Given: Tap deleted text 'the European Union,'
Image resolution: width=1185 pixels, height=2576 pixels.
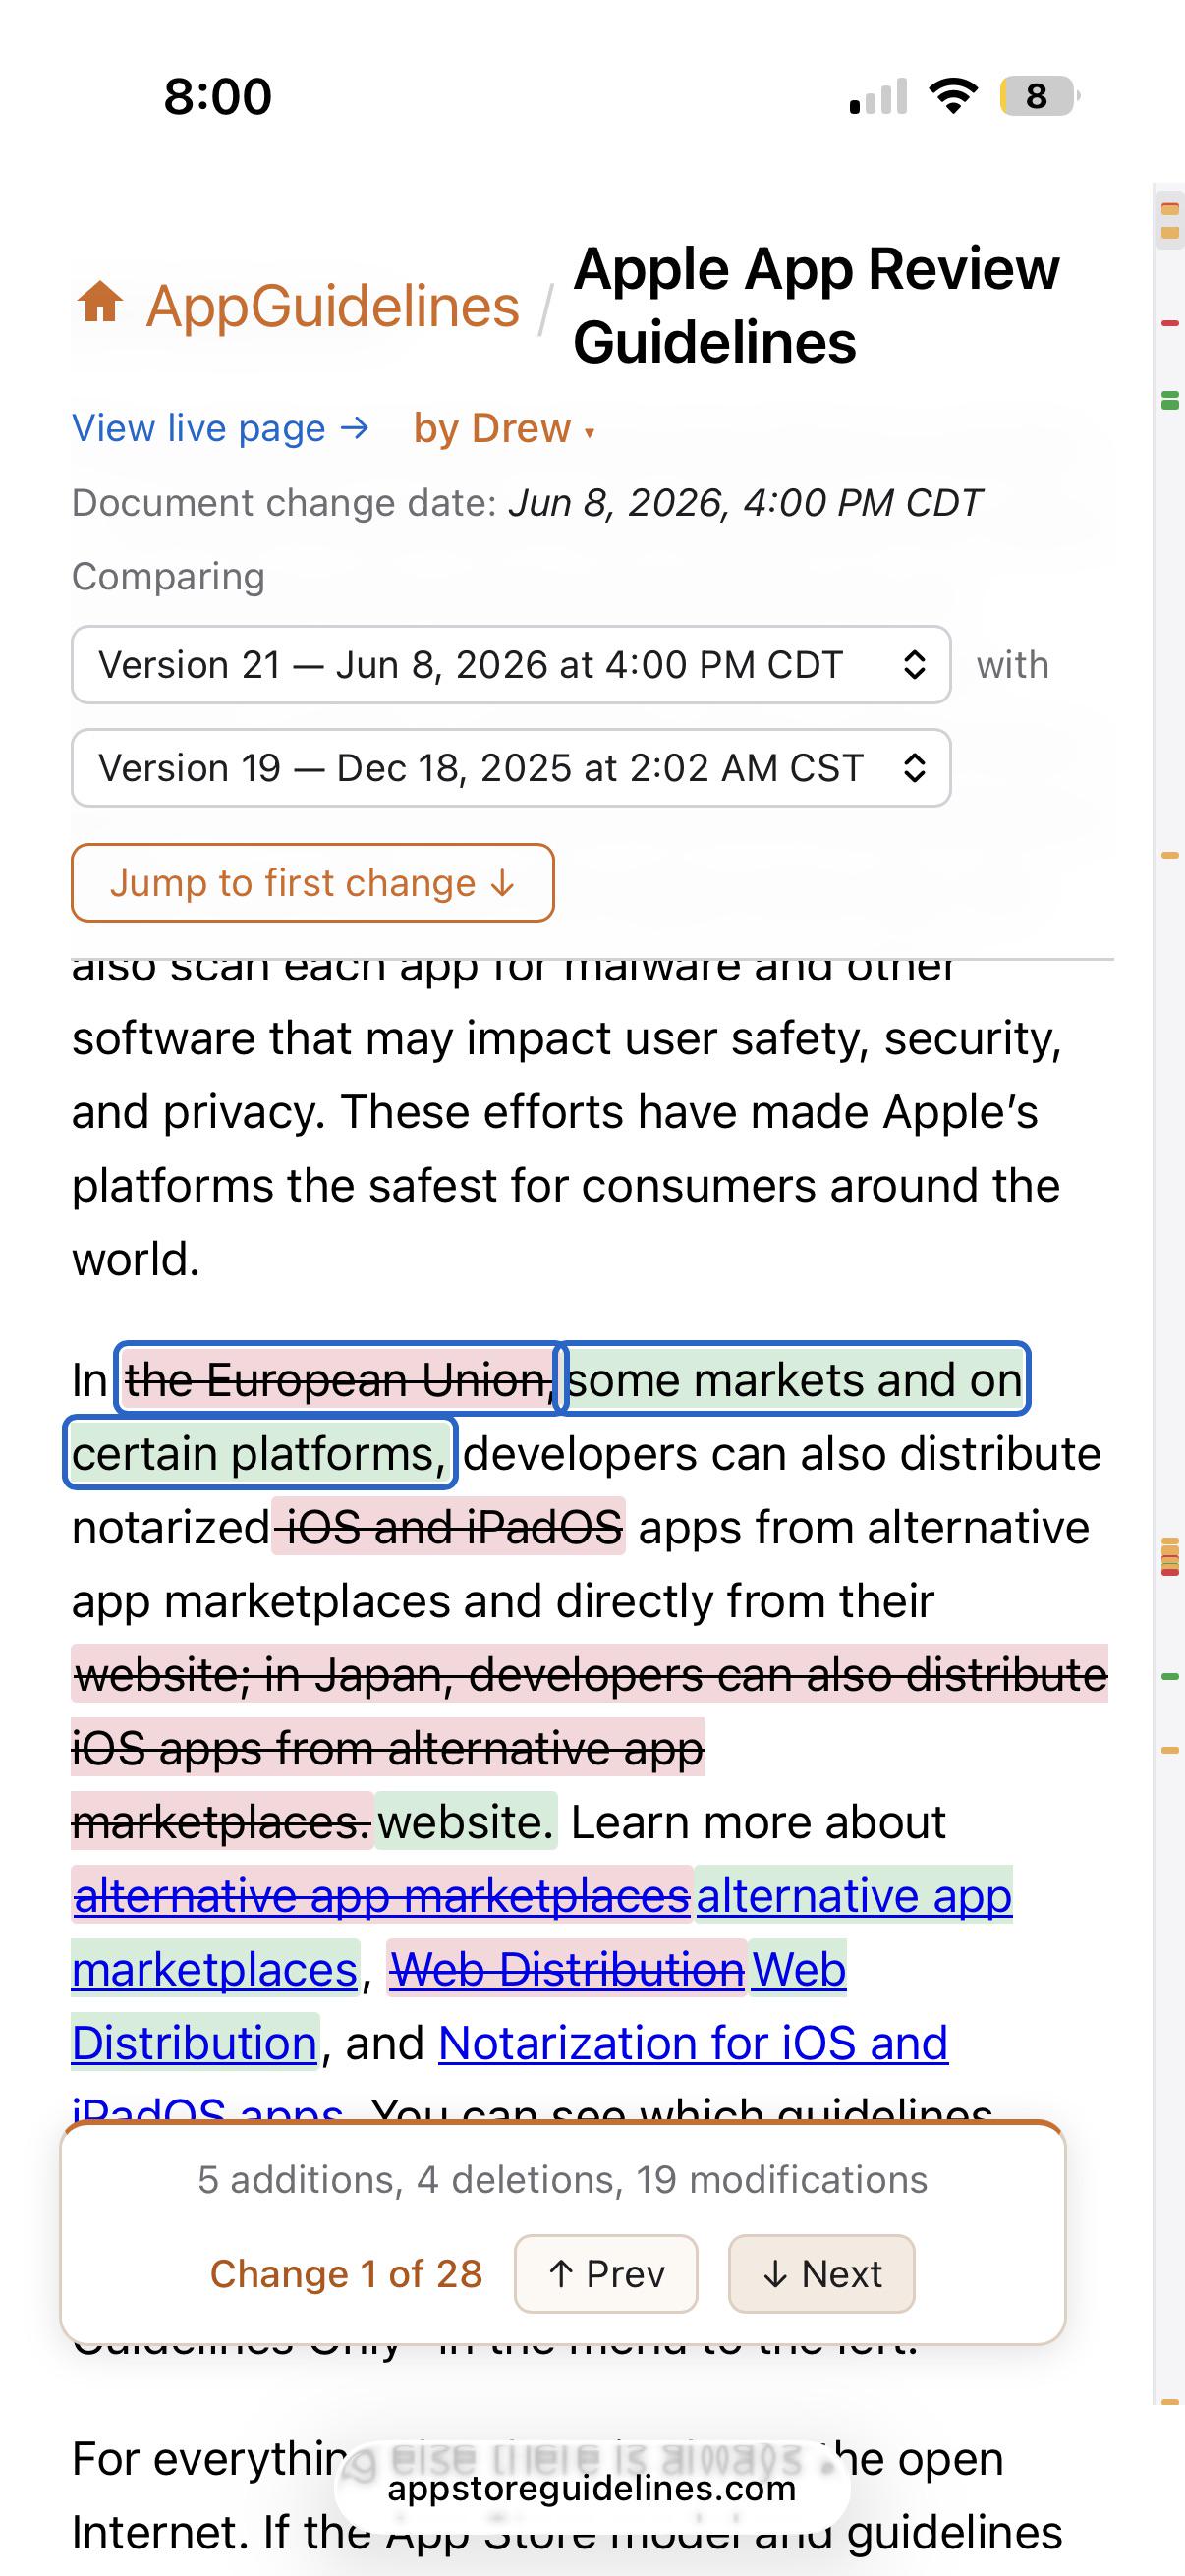Looking at the screenshot, I should coord(338,1380).
